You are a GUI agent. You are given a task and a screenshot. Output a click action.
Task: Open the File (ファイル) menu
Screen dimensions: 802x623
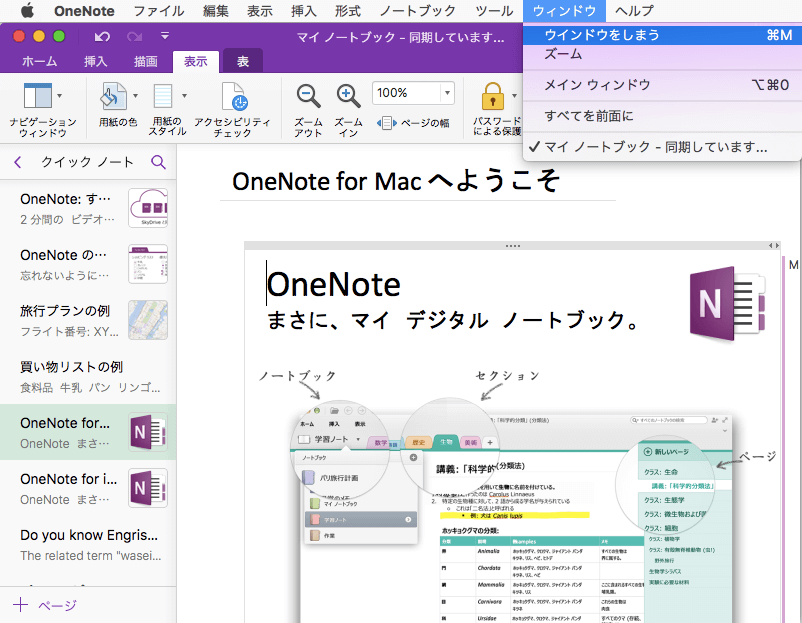159,11
